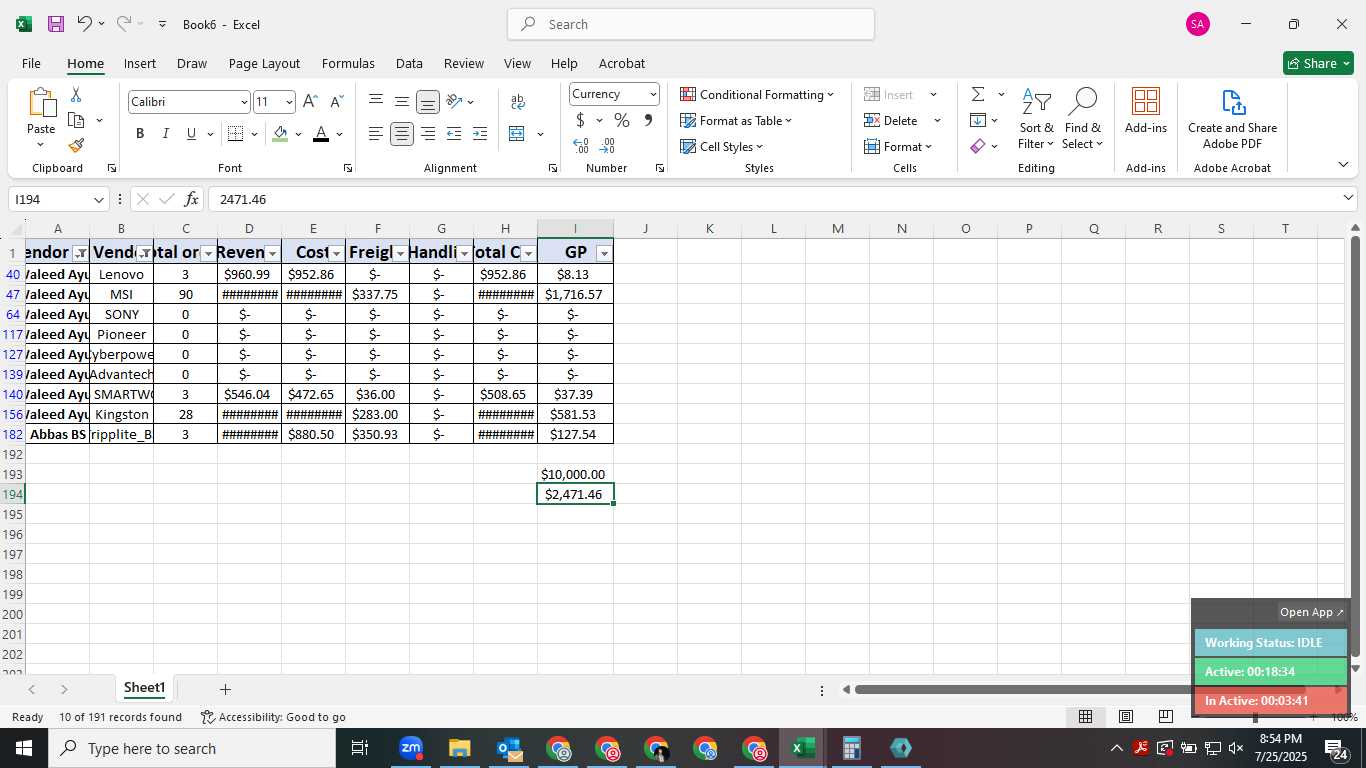The height and width of the screenshot is (768, 1366).
Task: Switch to Normal view in status bar
Action: 1085,716
